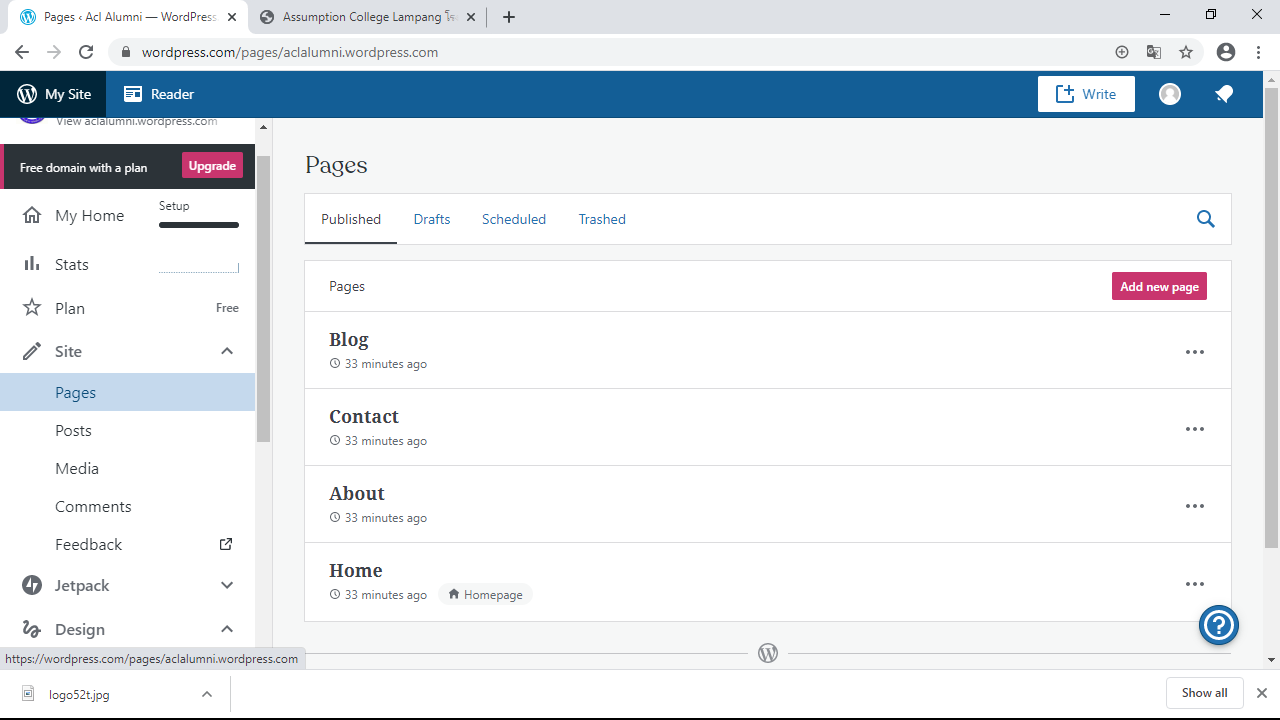Click the Add new page button
The width and height of the screenshot is (1280, 720).
click(x=1159, y=286)
